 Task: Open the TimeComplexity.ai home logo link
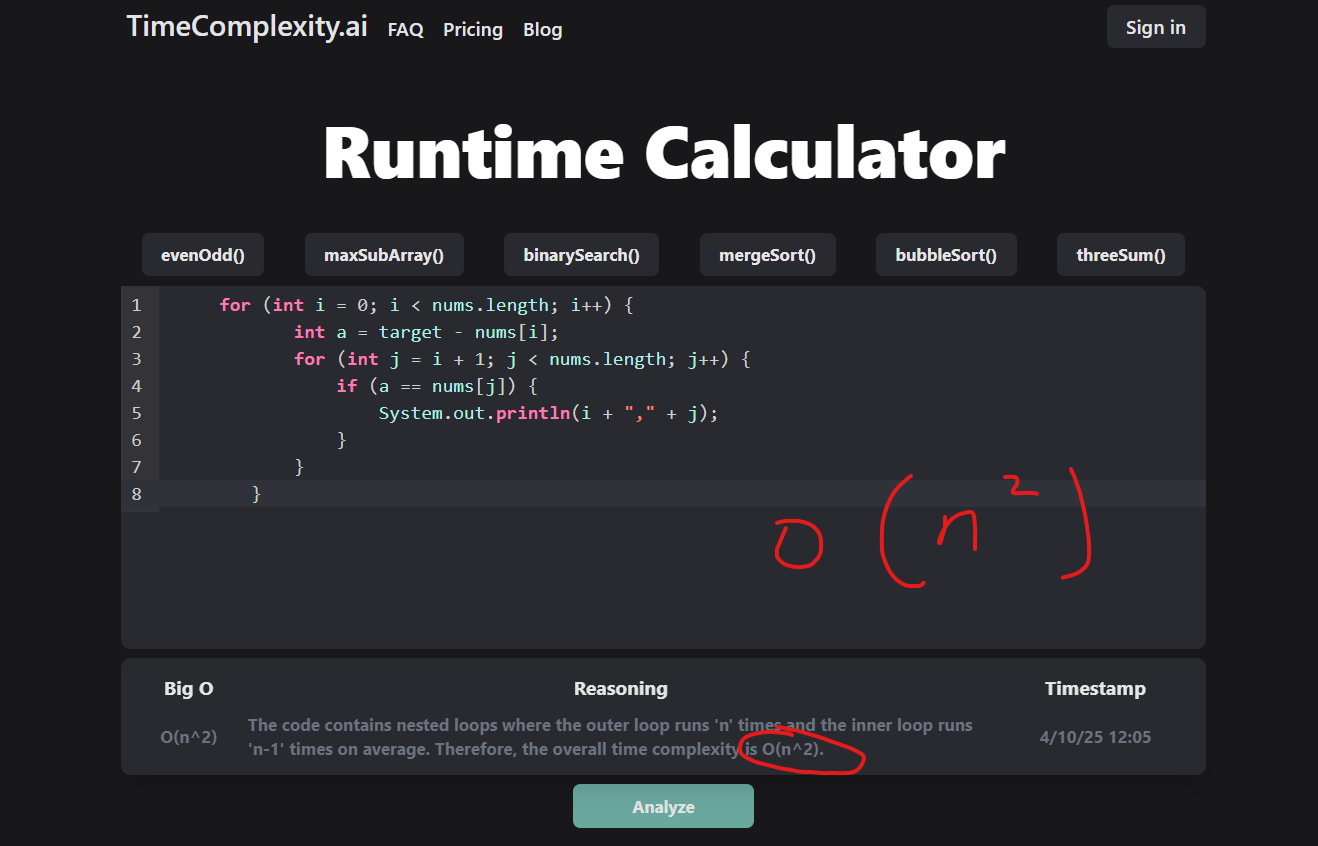(x=247, y=27)
